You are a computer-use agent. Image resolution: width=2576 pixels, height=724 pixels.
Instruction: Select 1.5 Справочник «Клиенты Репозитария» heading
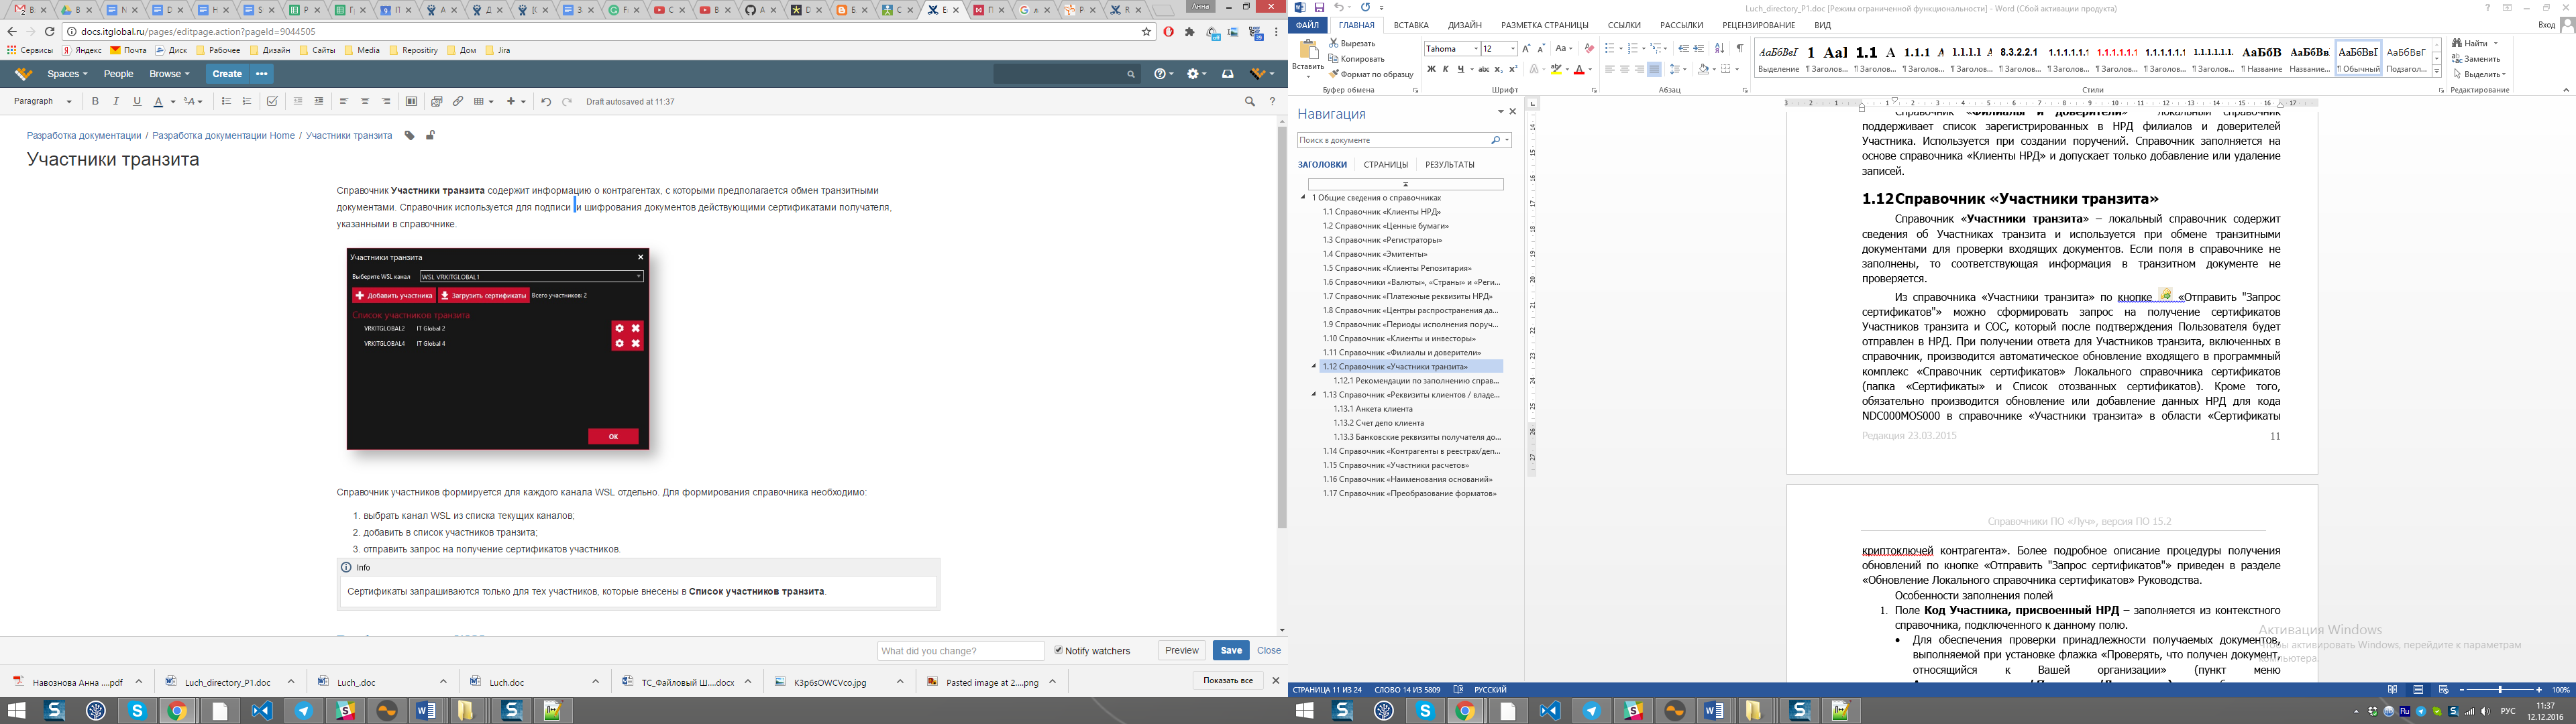point(1397,268)
